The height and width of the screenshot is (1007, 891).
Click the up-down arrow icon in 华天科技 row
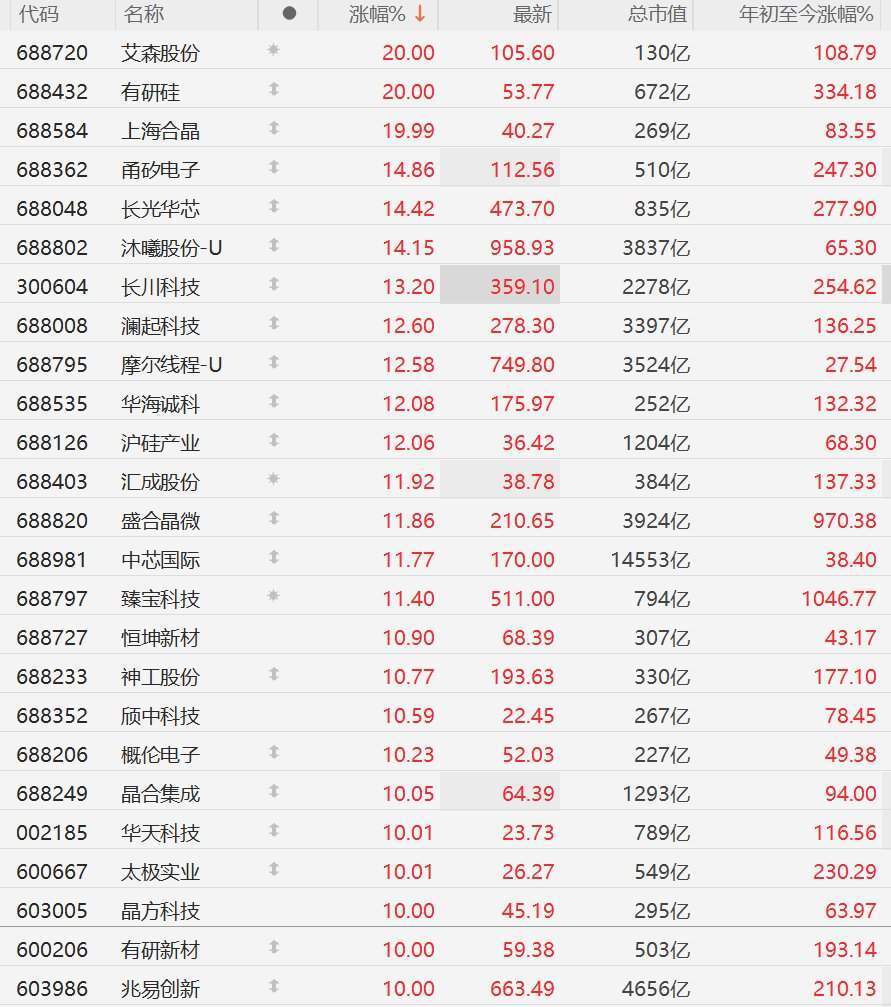pyautogui.click(x=274, y=830)
